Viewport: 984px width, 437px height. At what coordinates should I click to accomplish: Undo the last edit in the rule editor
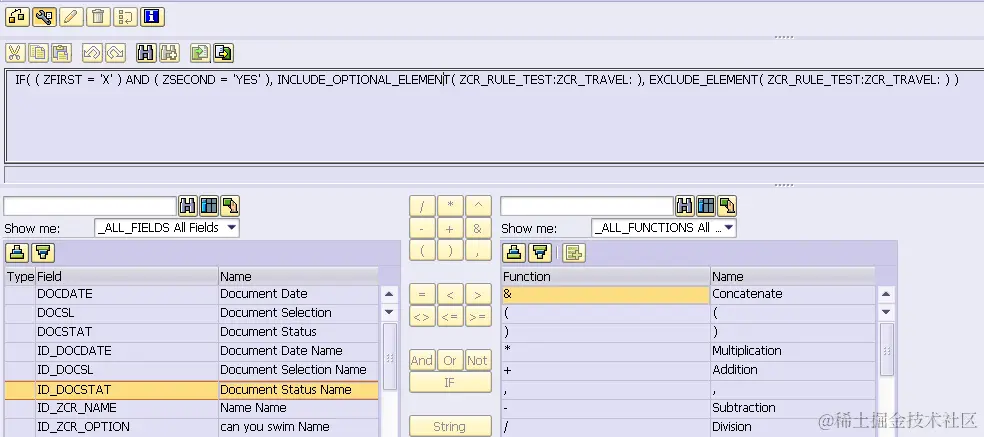pyautogui.click(x=92, y=53)
